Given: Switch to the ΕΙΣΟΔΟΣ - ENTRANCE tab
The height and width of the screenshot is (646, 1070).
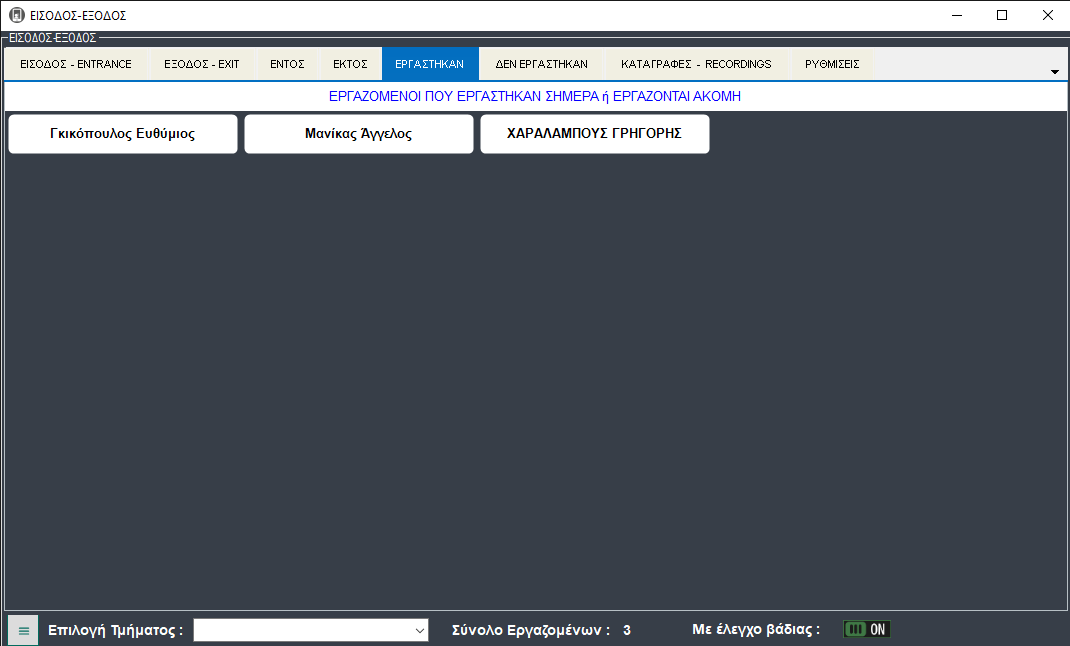Looking at the screenshot, I should [x=76, y=64].
